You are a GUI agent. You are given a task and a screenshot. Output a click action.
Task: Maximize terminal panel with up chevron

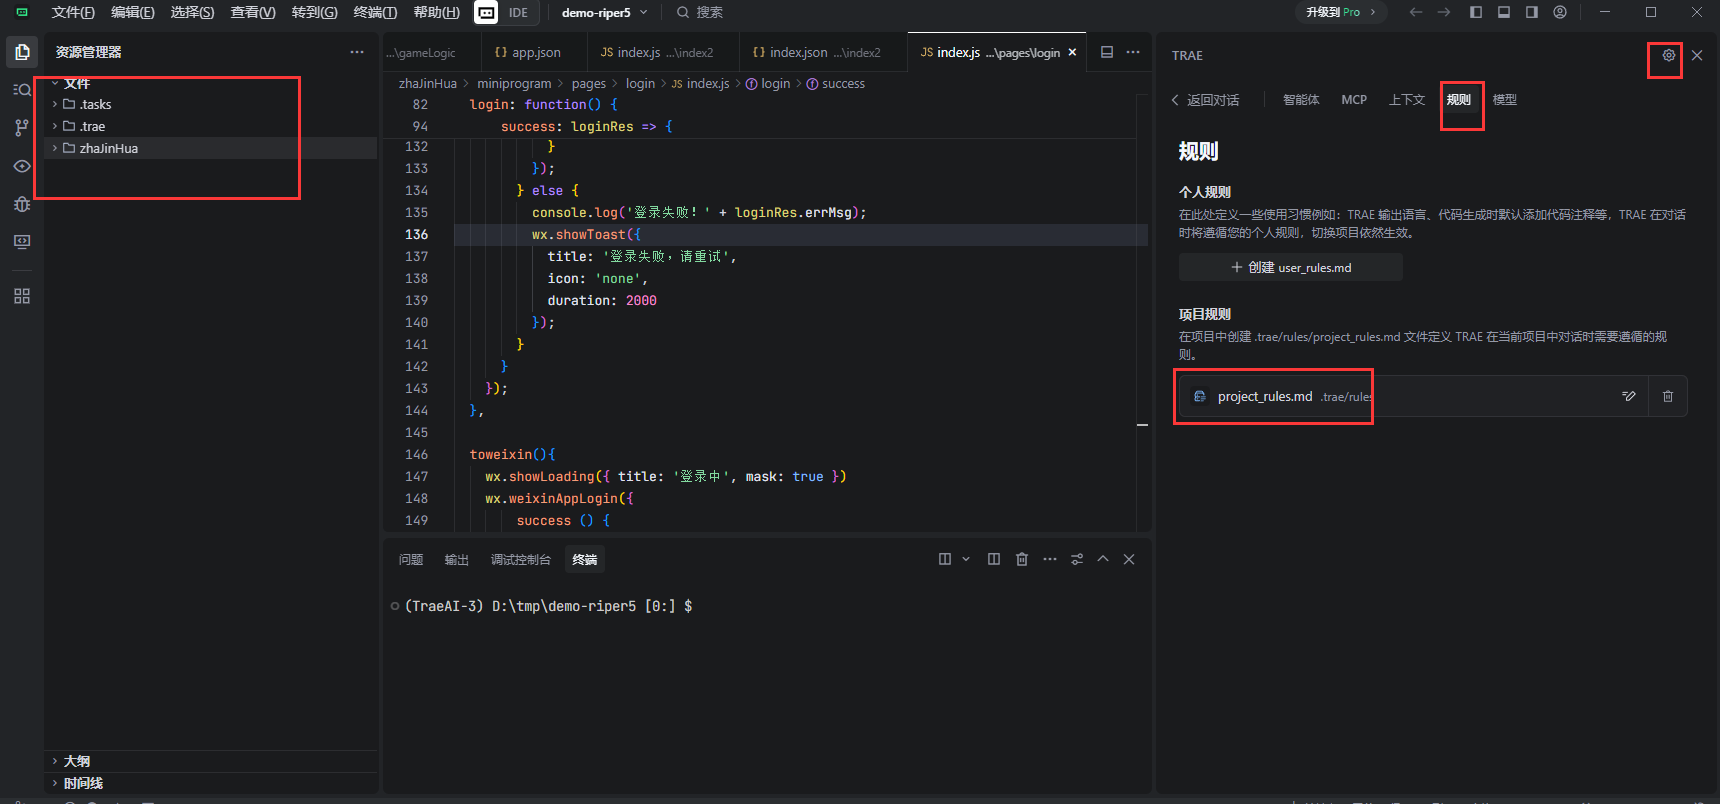(1103, 559)
